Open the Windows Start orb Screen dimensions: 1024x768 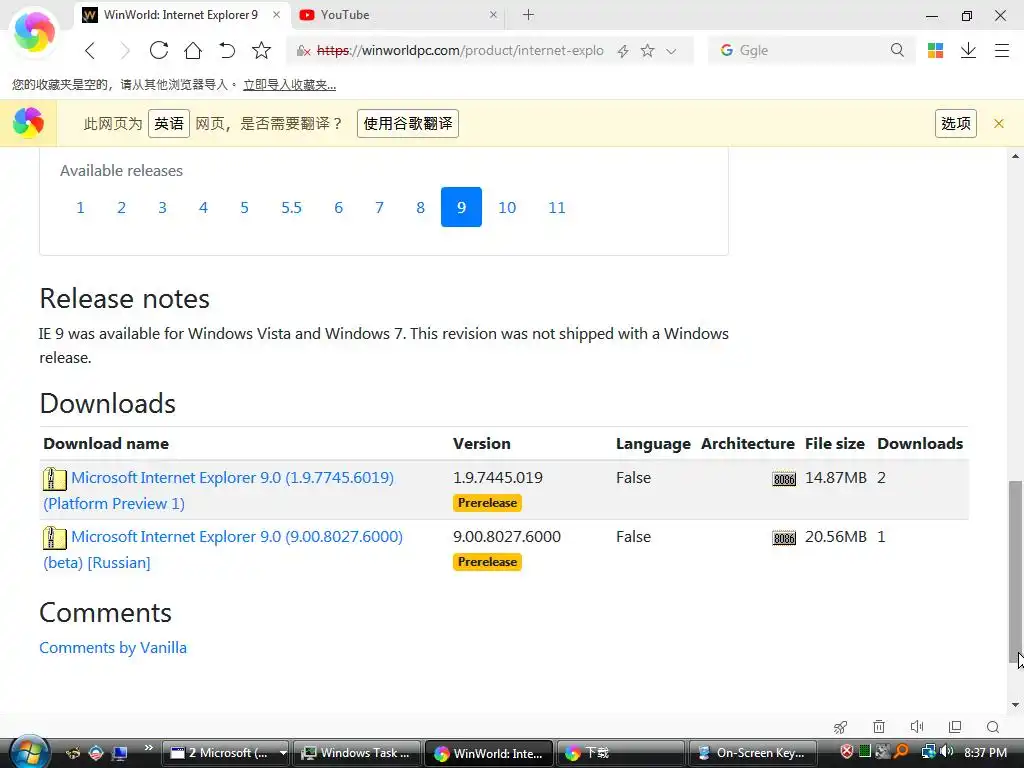[x=29, y=752]
